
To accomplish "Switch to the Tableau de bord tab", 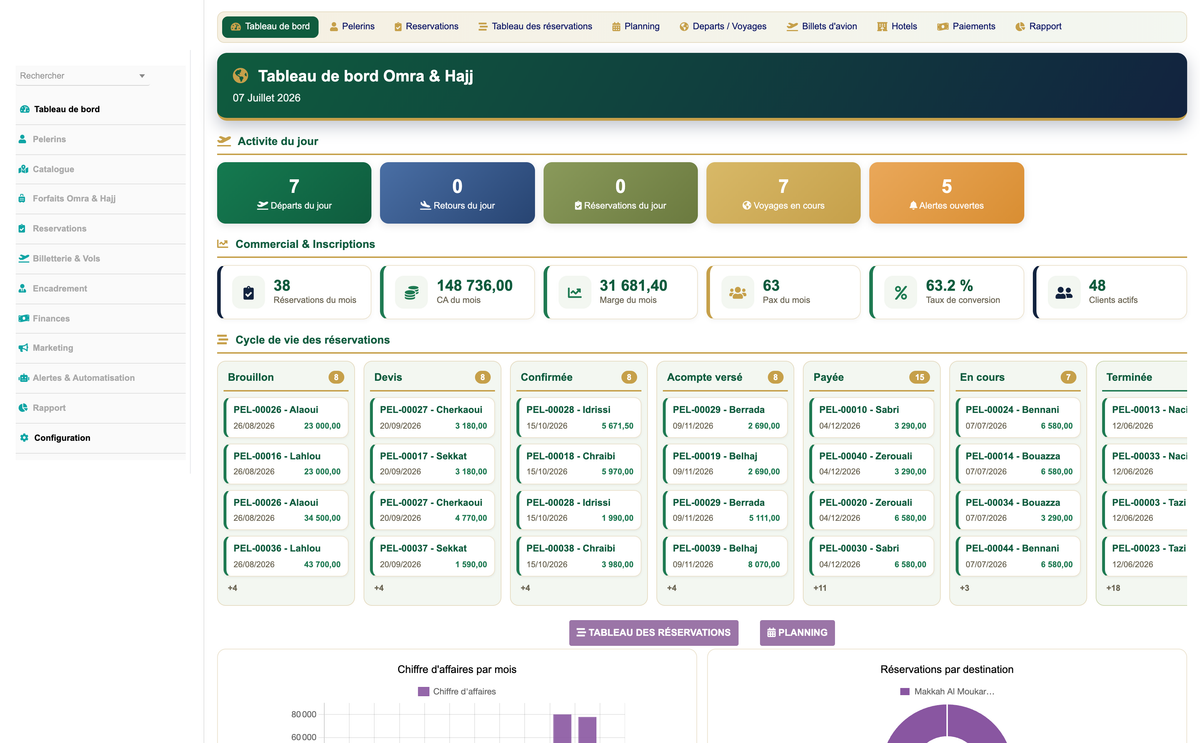I will tap(270, 27).
